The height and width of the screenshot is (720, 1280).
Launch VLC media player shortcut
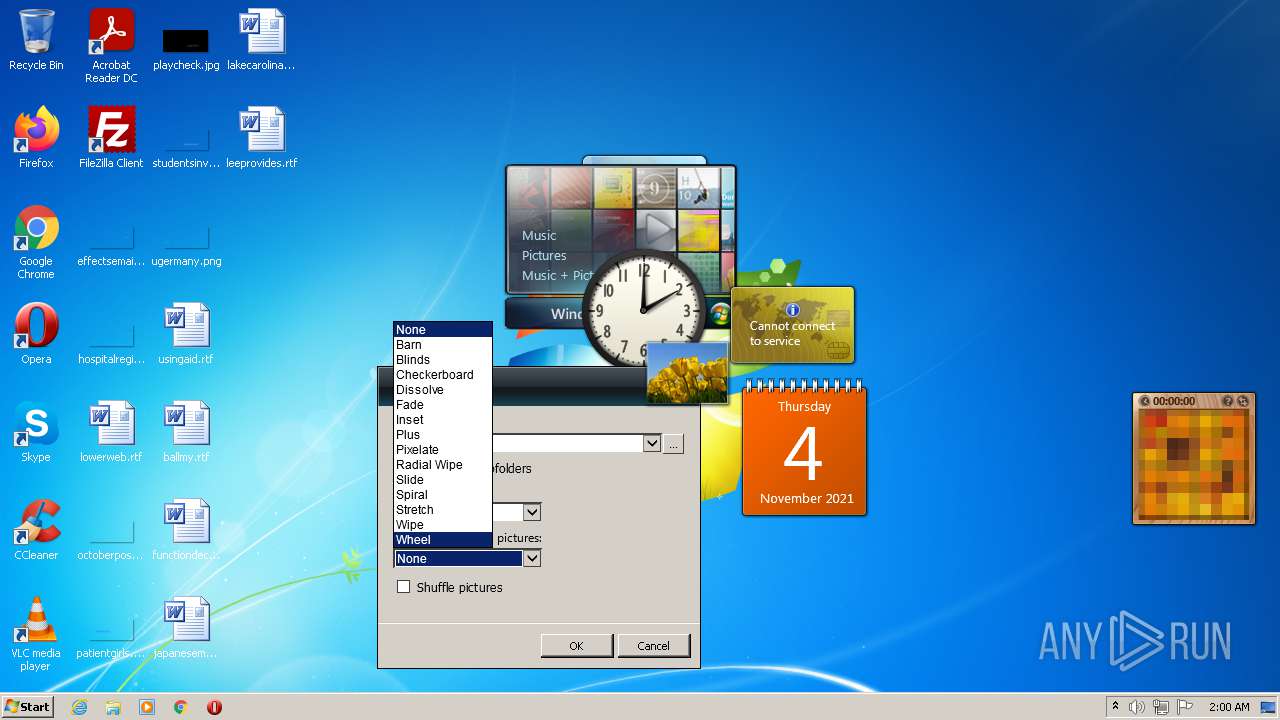coord(36,634)
